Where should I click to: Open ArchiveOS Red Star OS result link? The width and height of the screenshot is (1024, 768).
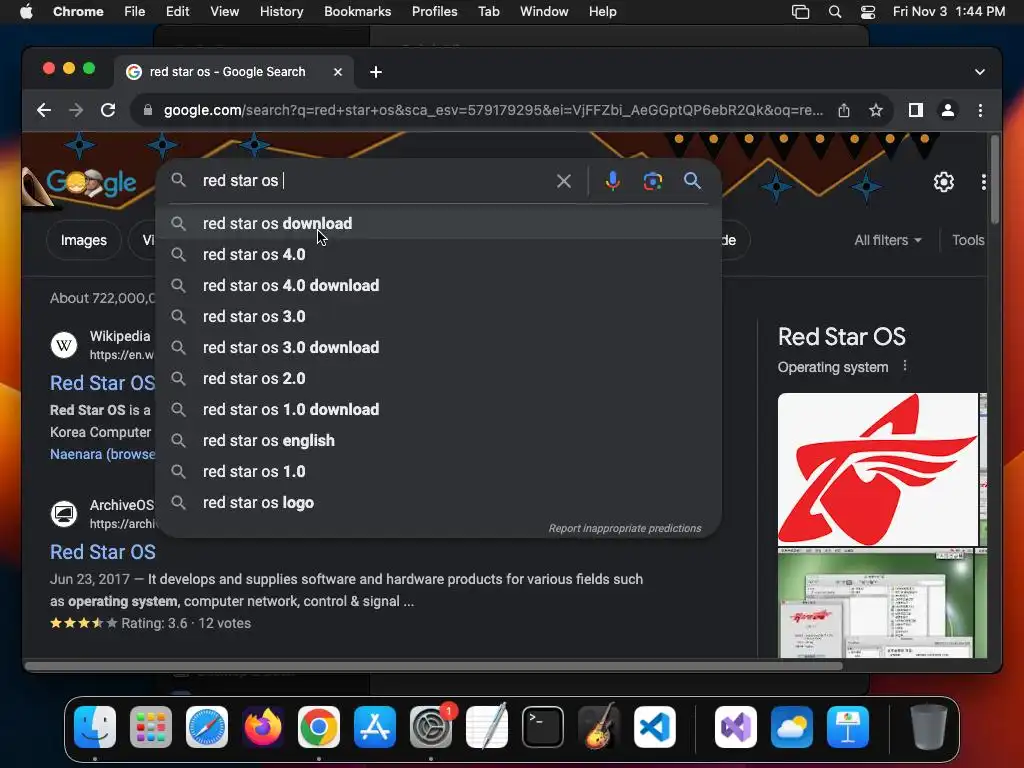(x=103, y=552)
